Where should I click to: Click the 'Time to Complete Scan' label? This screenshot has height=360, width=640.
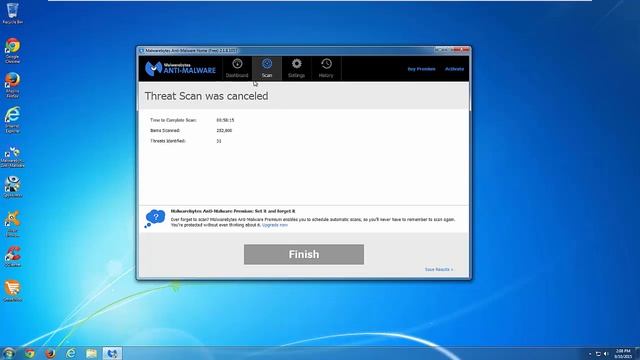click(x=173, y=120)
